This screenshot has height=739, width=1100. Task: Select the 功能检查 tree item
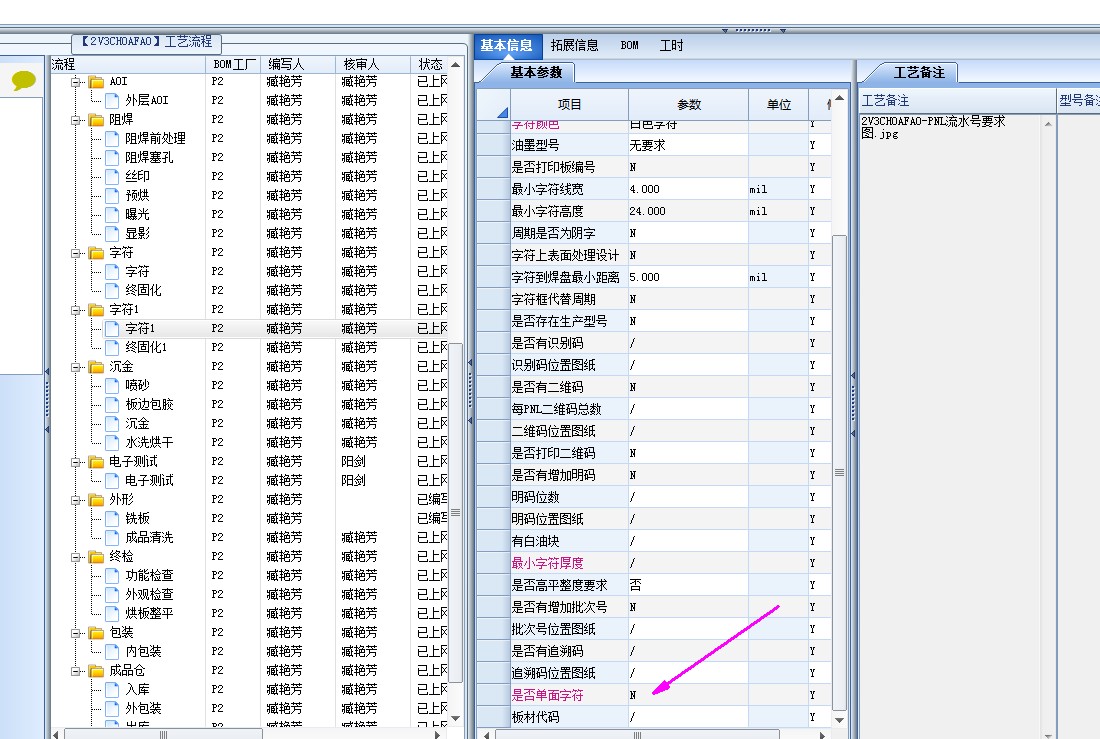tap(149, 575)
